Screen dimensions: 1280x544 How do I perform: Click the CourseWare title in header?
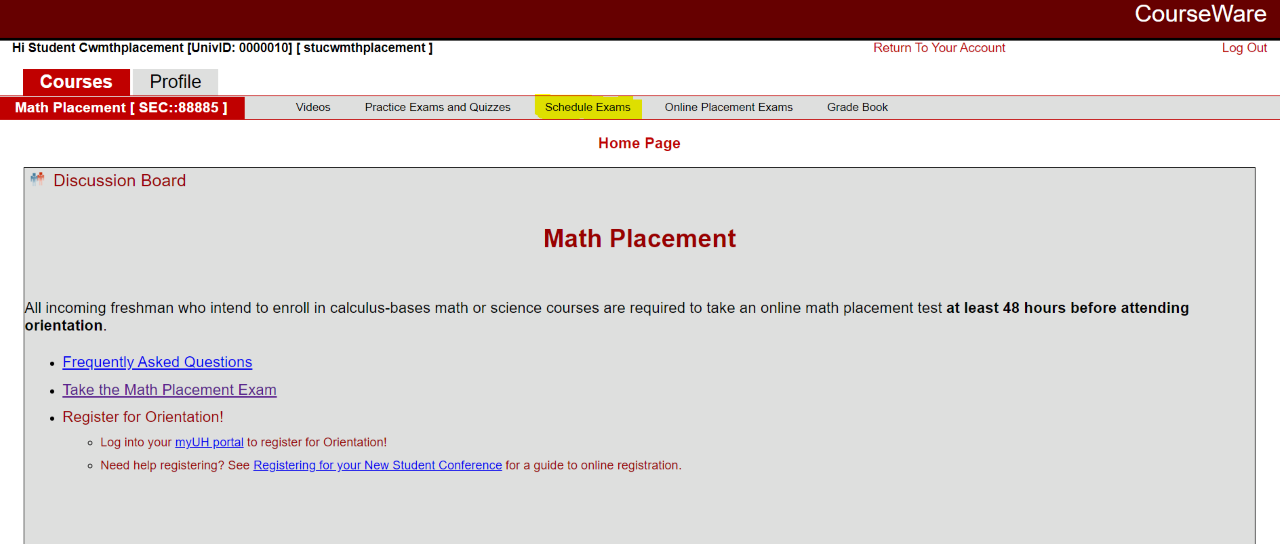[x=1200, y=14]
